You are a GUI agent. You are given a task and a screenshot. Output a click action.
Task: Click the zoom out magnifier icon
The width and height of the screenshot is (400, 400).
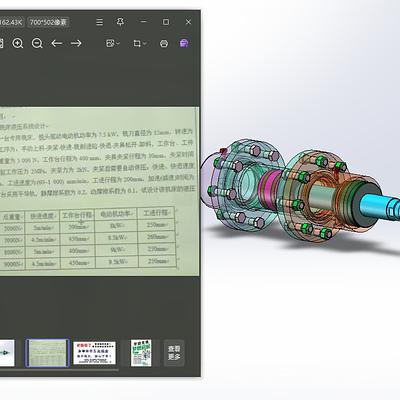pos(37,43)
